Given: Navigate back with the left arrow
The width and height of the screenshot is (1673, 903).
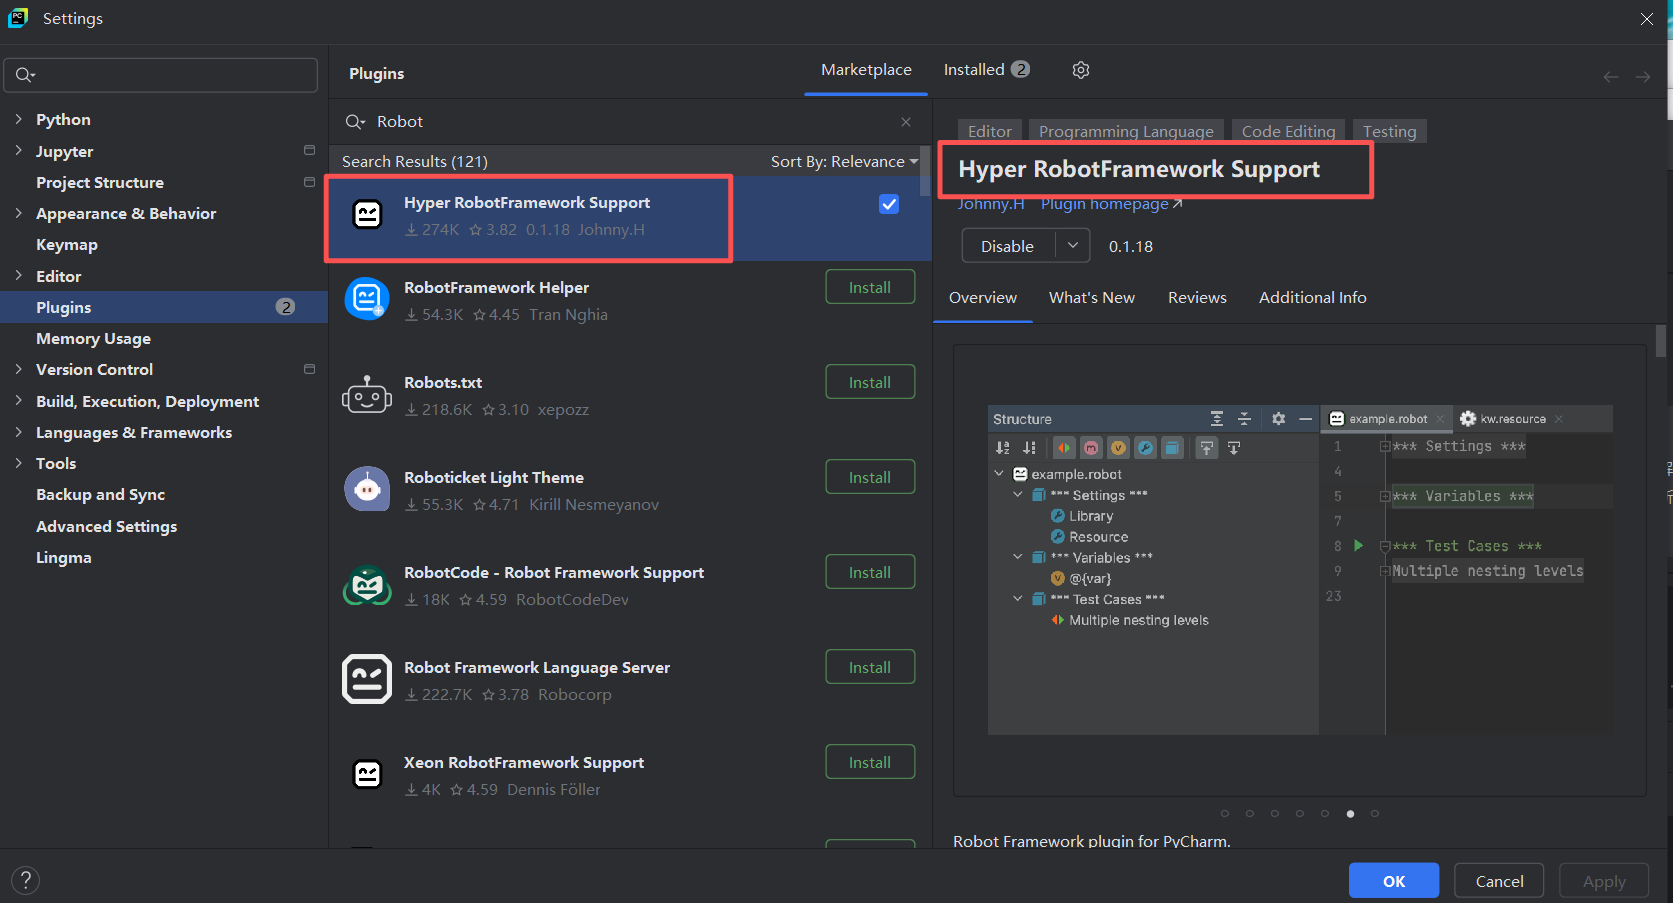Looking at the screenshot, I should pos(1610,77).
